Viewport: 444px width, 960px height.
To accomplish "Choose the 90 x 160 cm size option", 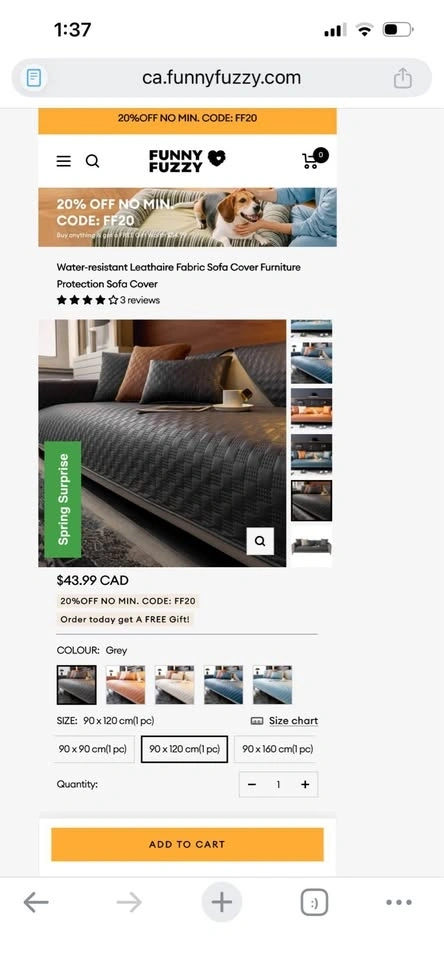I will pyautogui.click(x=277, y=749).
